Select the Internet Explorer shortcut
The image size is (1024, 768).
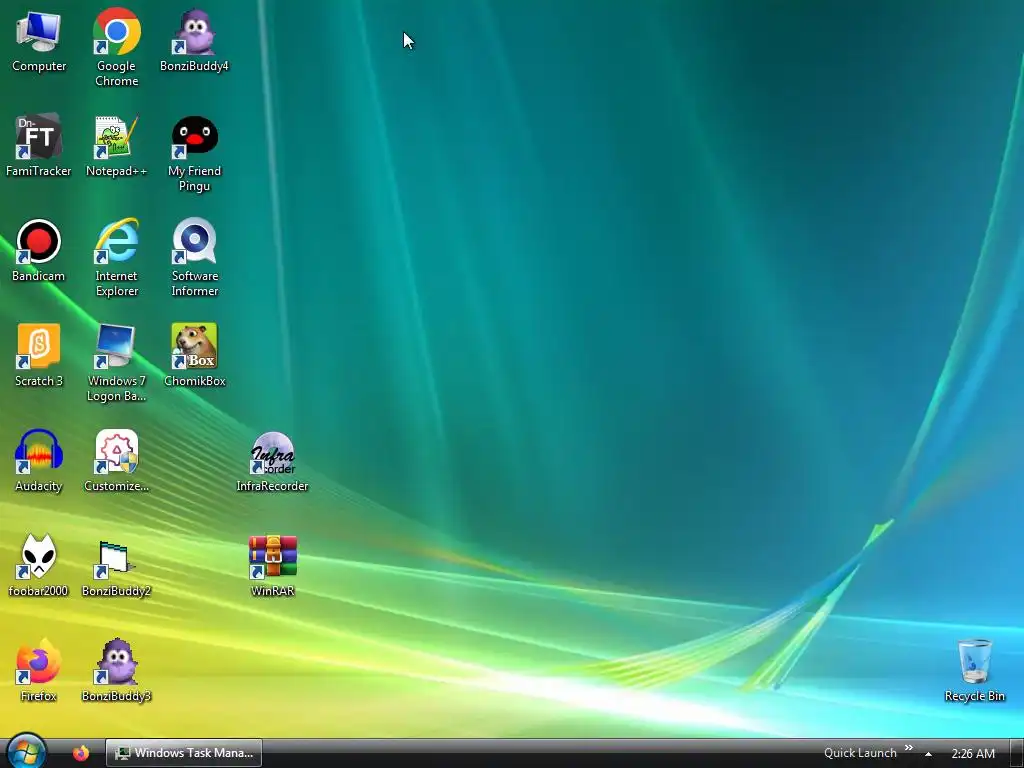click(x=116, y=259)
